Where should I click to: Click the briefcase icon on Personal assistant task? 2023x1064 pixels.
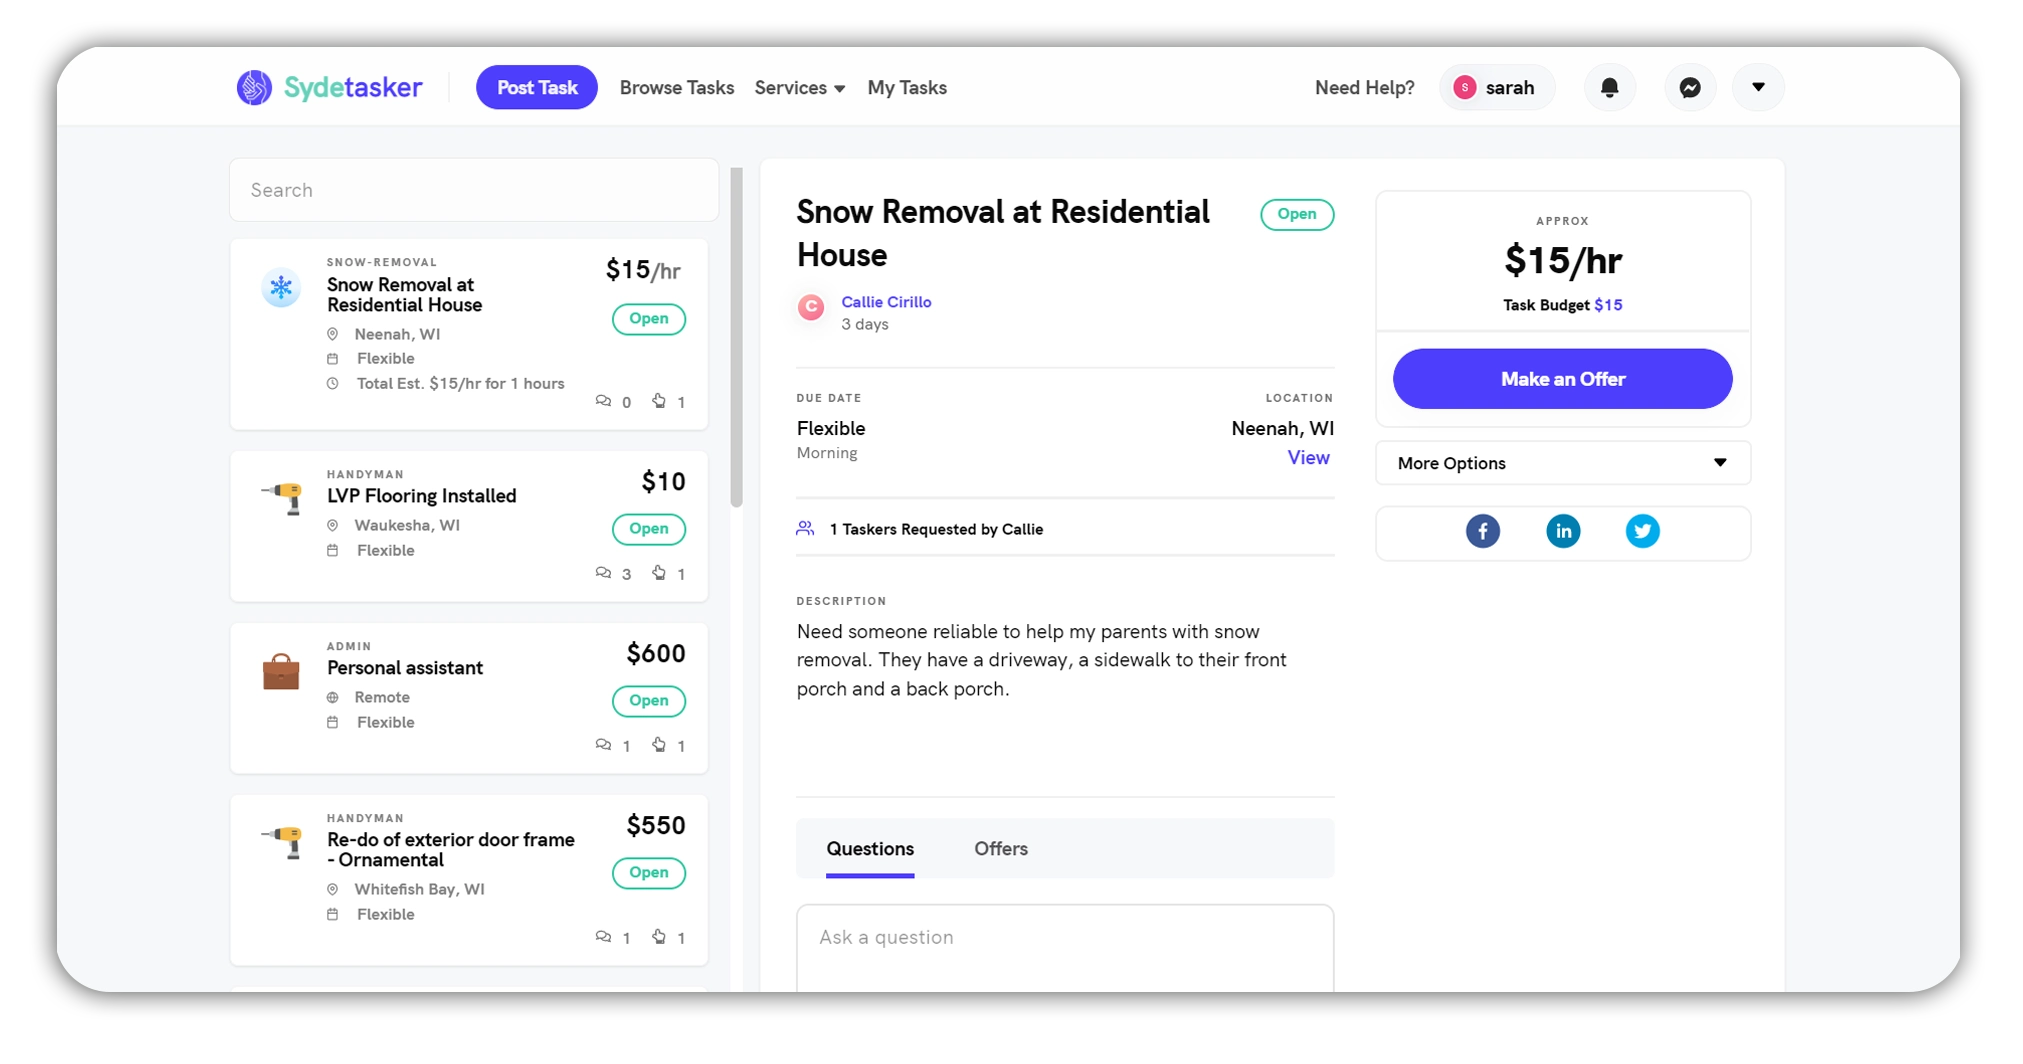pyautogui.click(x=281, y=670)
